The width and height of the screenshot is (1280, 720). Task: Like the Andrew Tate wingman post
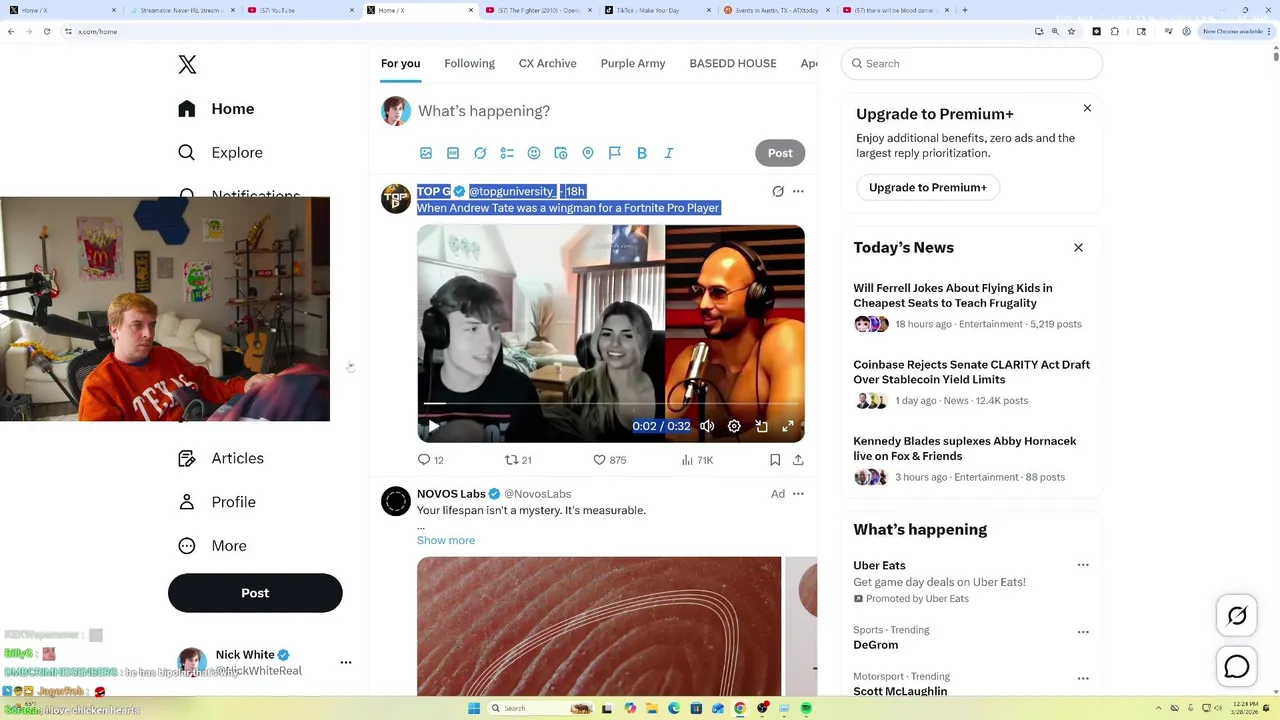pos(609,460)
